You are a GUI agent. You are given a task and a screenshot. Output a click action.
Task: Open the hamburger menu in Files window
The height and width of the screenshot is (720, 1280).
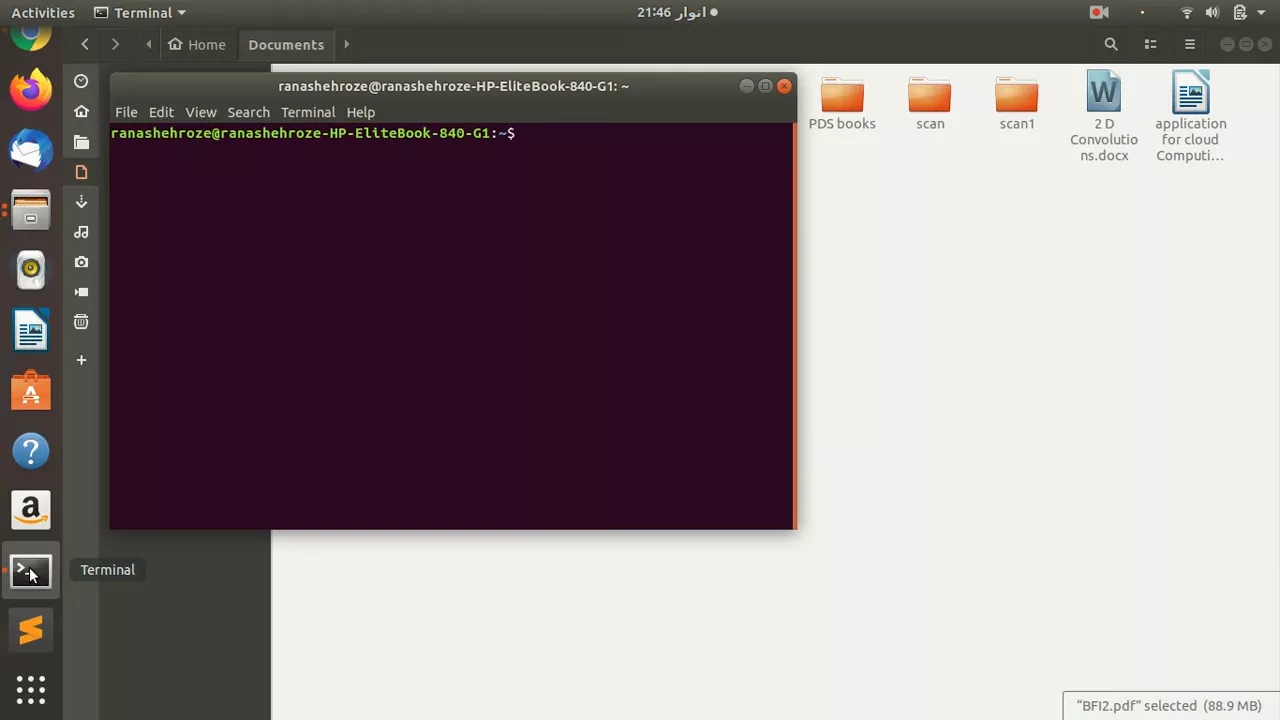[1189, 44]
